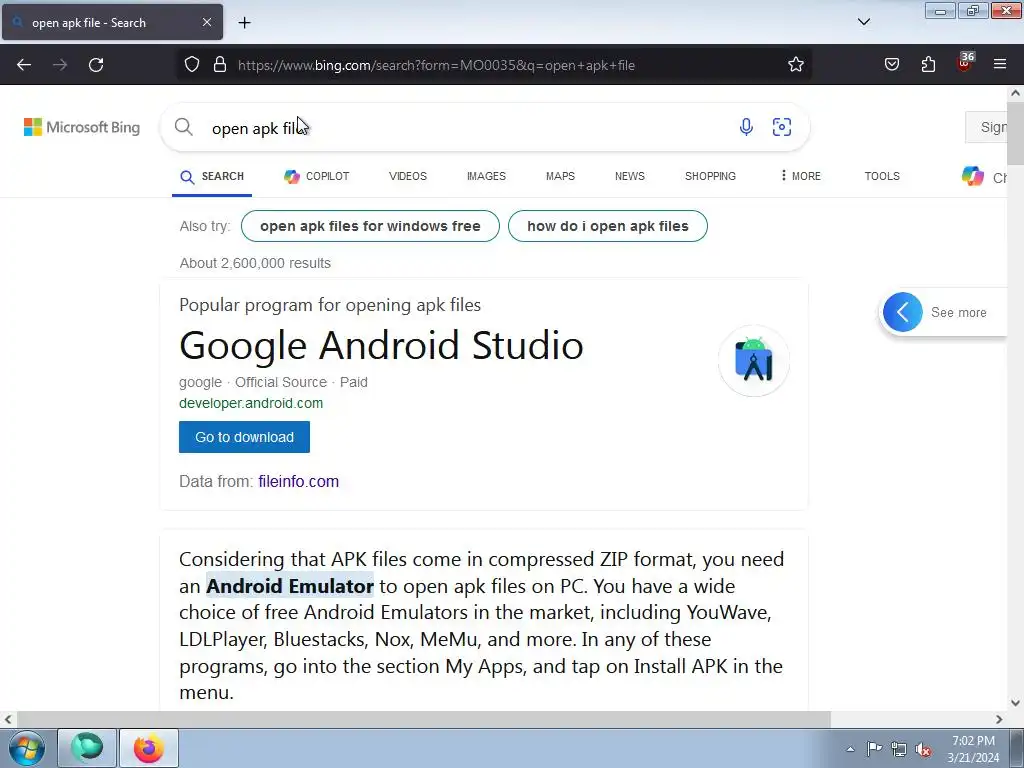
Task: Click the Go to download button
Action: point(244,437)
